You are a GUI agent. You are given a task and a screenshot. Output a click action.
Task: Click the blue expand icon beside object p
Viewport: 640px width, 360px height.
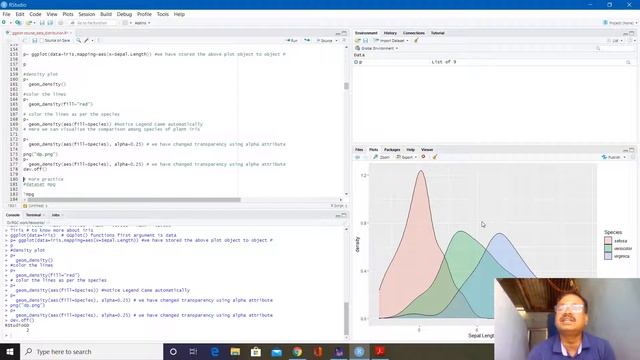tap(356, 62)
